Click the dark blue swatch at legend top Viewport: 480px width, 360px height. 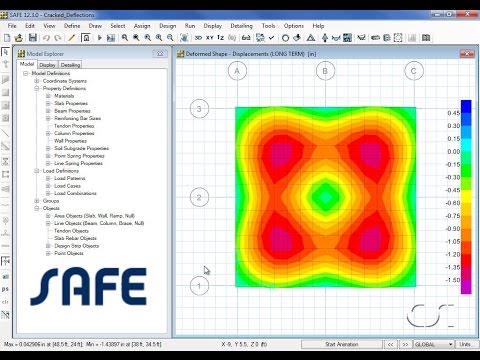466,106
